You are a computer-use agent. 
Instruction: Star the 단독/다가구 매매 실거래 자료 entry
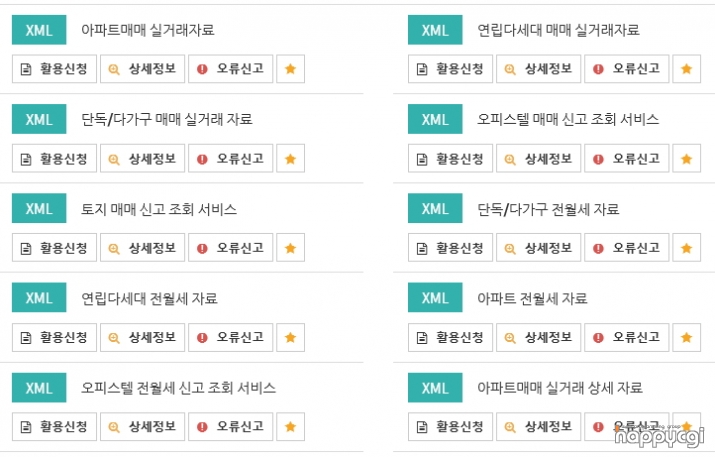pyautogui.click(x=290, y=159)
